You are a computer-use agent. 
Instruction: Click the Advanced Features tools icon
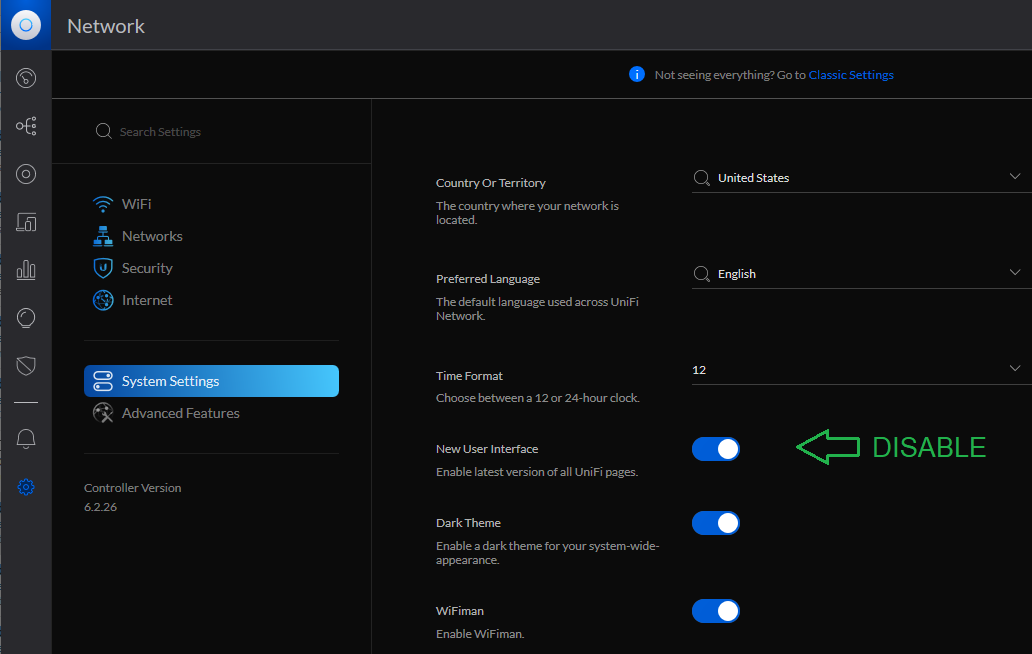pos(103,413)
